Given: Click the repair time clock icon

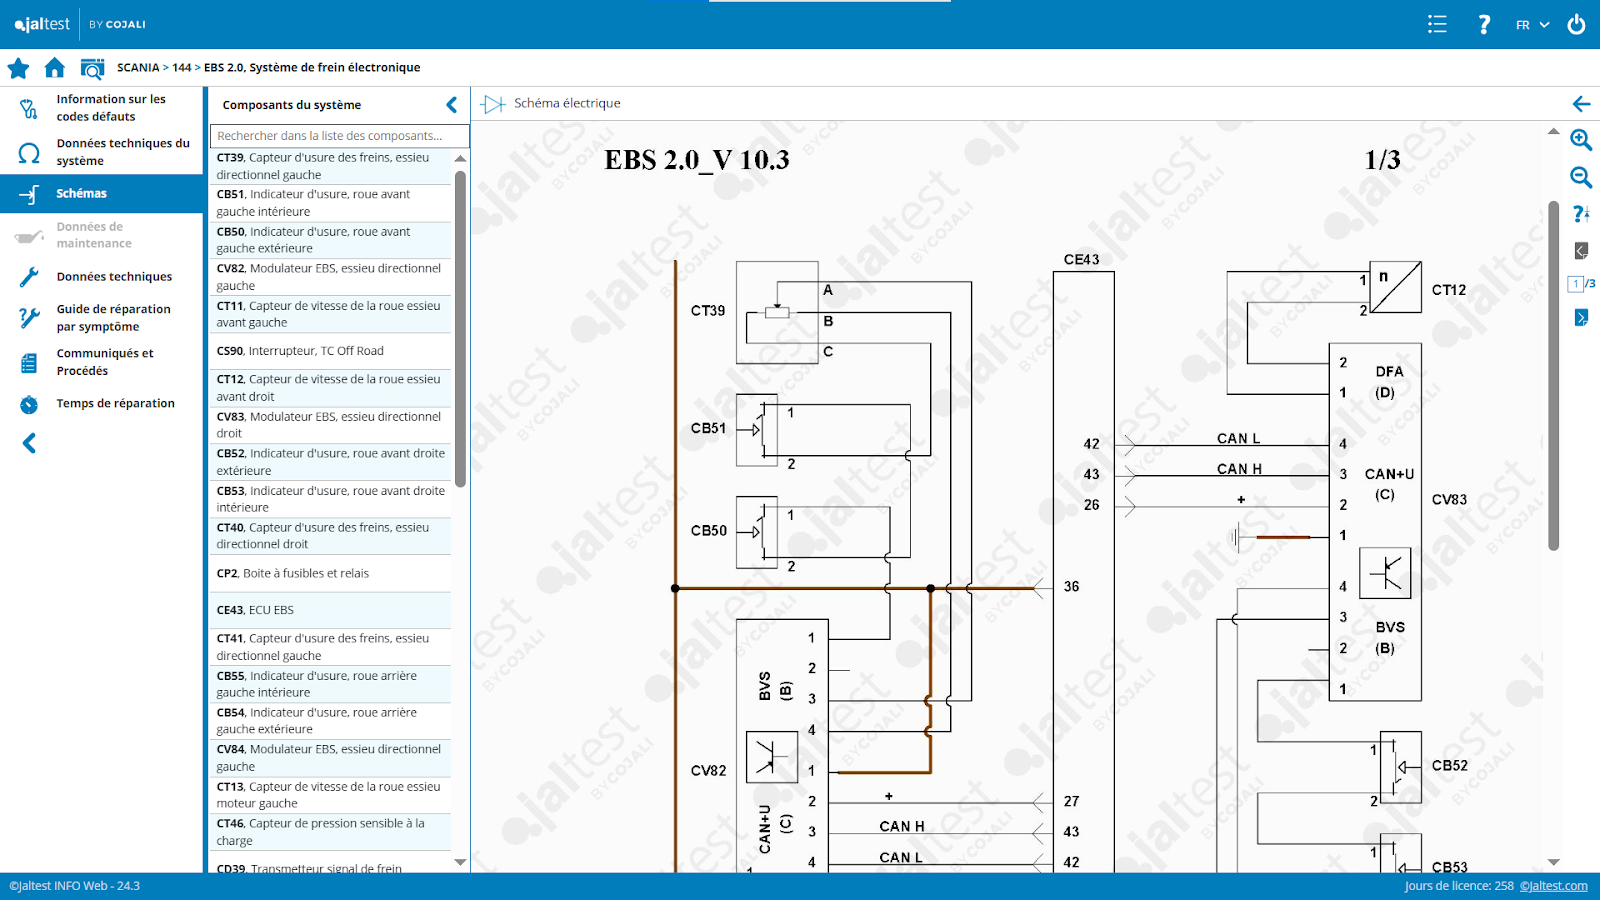Looking at the screenshot, I should [x=29, y=404].
